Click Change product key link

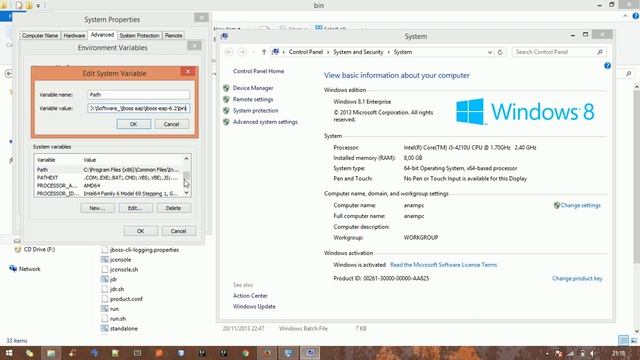(x=577, y=278)
